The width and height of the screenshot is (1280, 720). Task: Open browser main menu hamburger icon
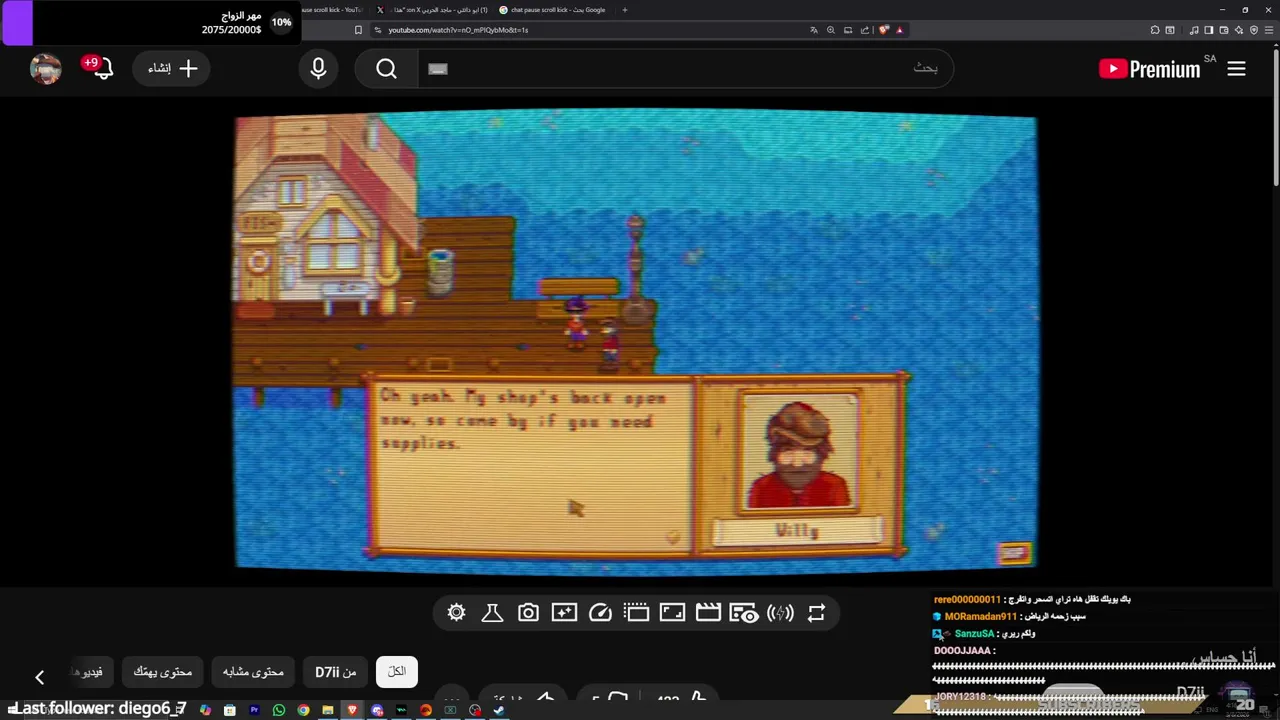[1268, 30]
